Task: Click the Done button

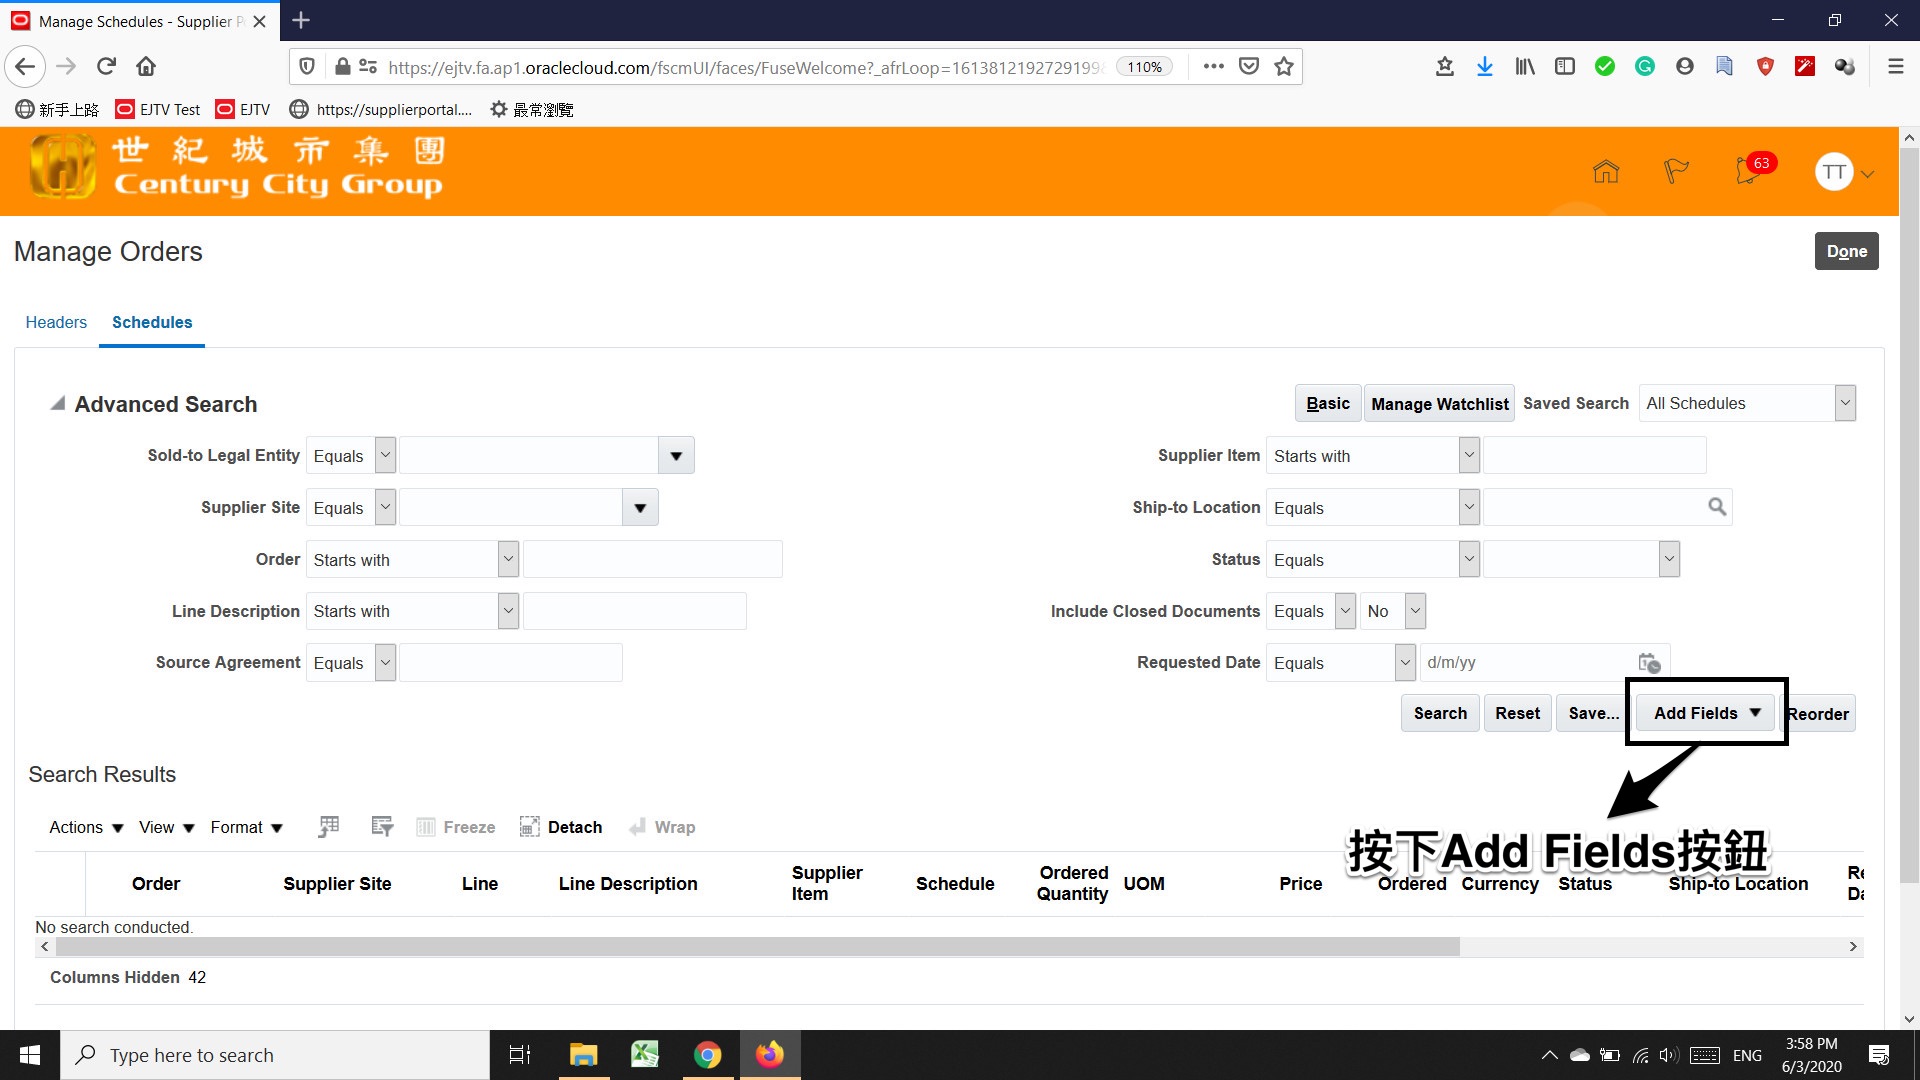Action: (x=1846, y=251)
